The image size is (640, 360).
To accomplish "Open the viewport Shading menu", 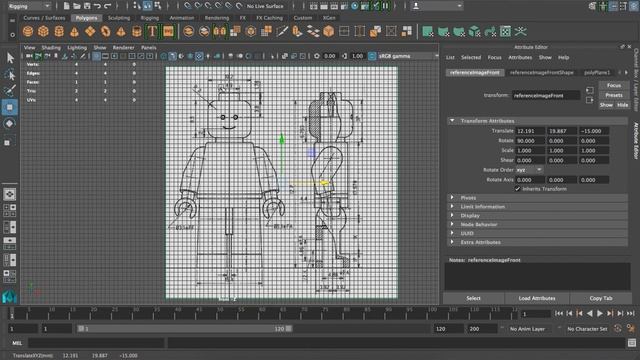I will (51, 47).
